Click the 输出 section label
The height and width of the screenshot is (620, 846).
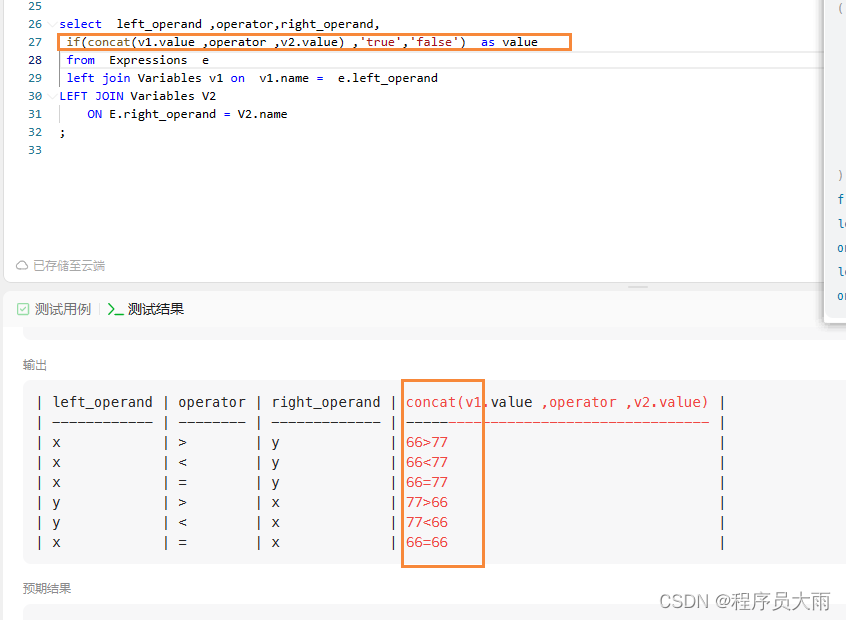[x=35, y=365]
